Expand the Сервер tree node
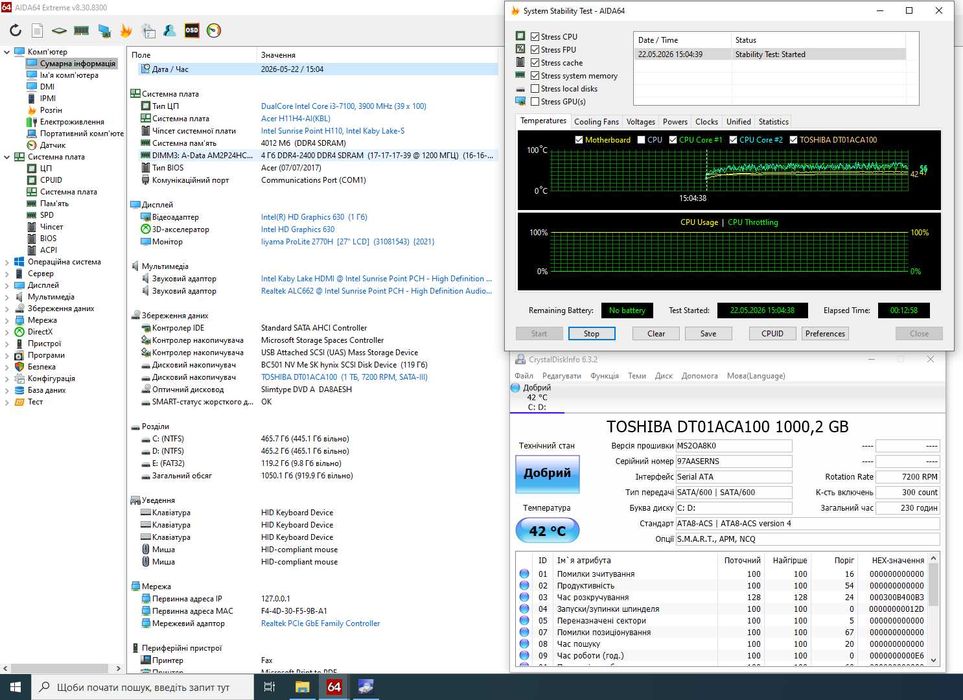The image size is (963, 700). pyautogui.click(x=7, y=274)
